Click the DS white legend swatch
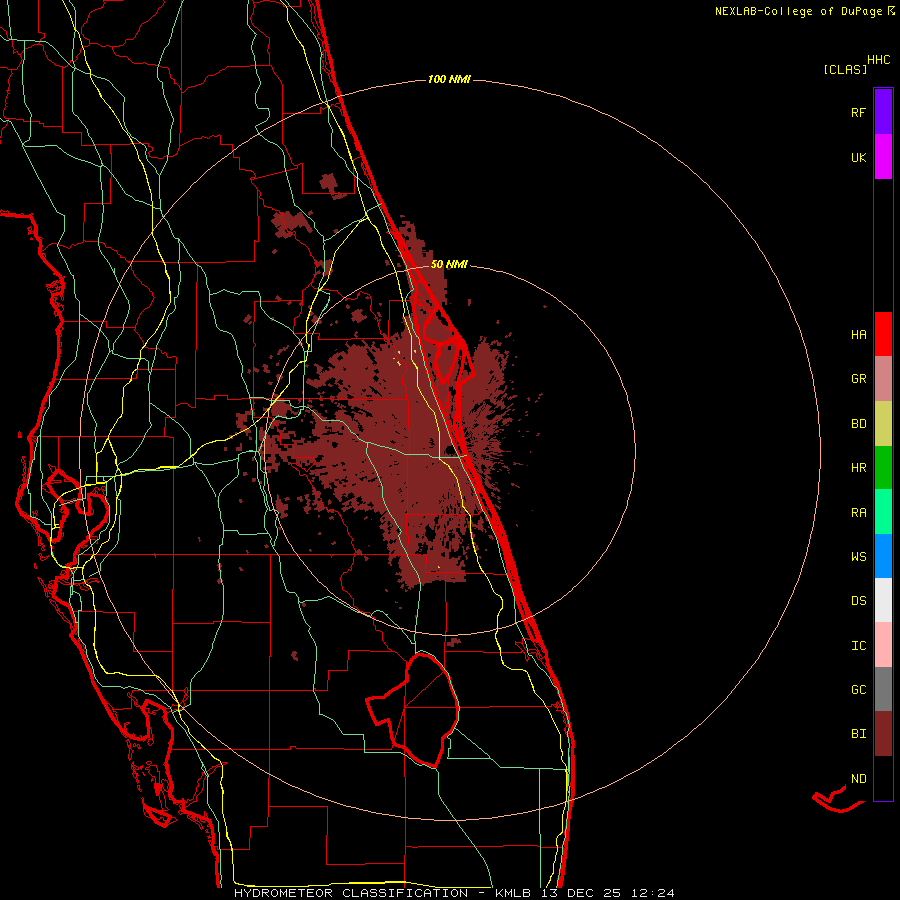 (883, 600)
